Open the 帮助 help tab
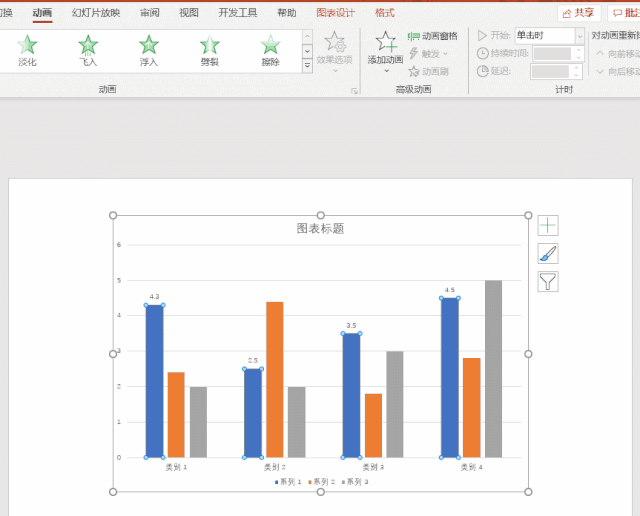 click(287, 13)
